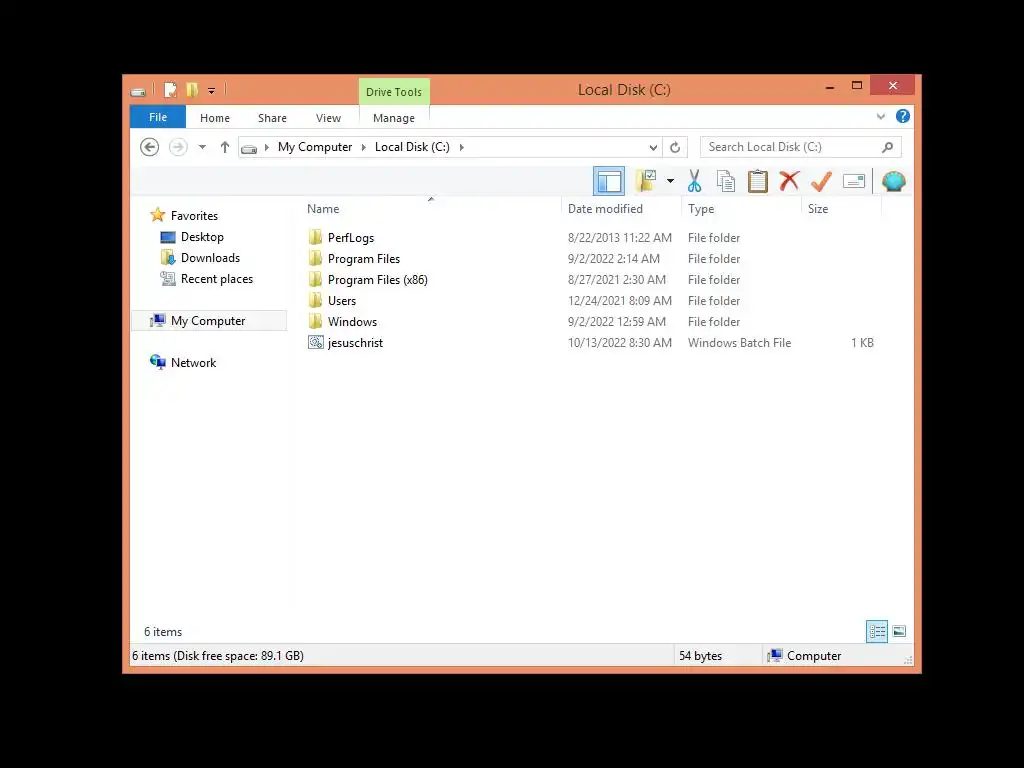This screenshot has height=768, width=1024.
Task: Click the search magnifier icon
Action: click(887, 147)
